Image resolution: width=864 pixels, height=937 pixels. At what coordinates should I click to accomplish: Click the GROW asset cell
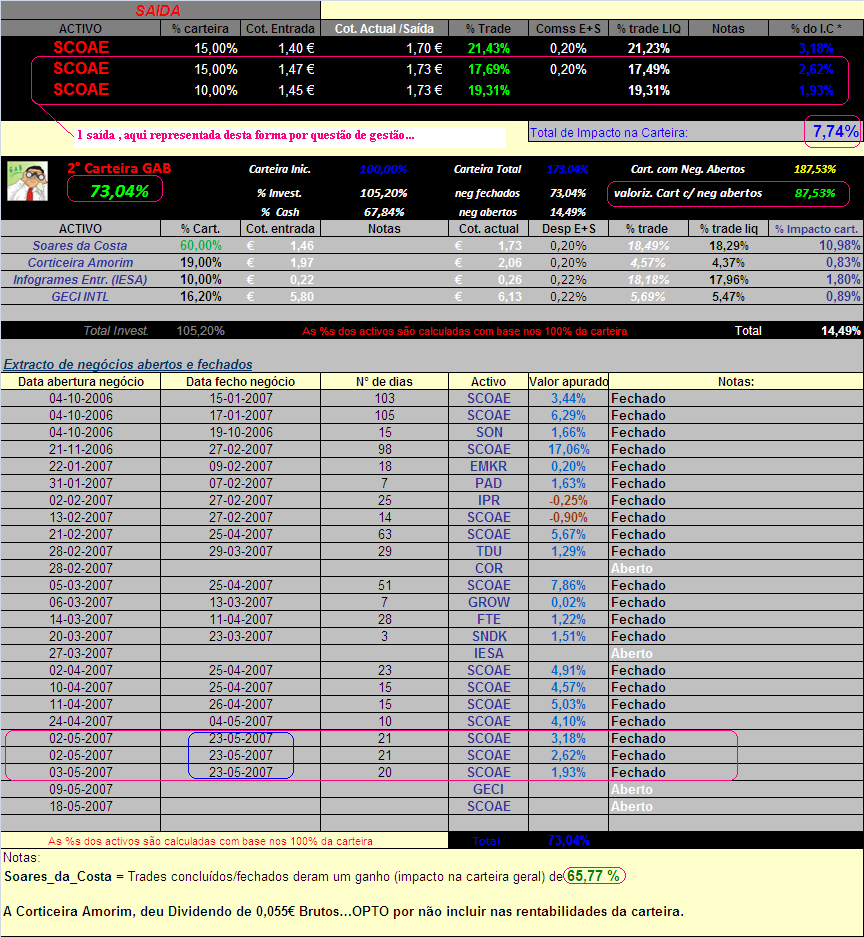tap(489, 602)
